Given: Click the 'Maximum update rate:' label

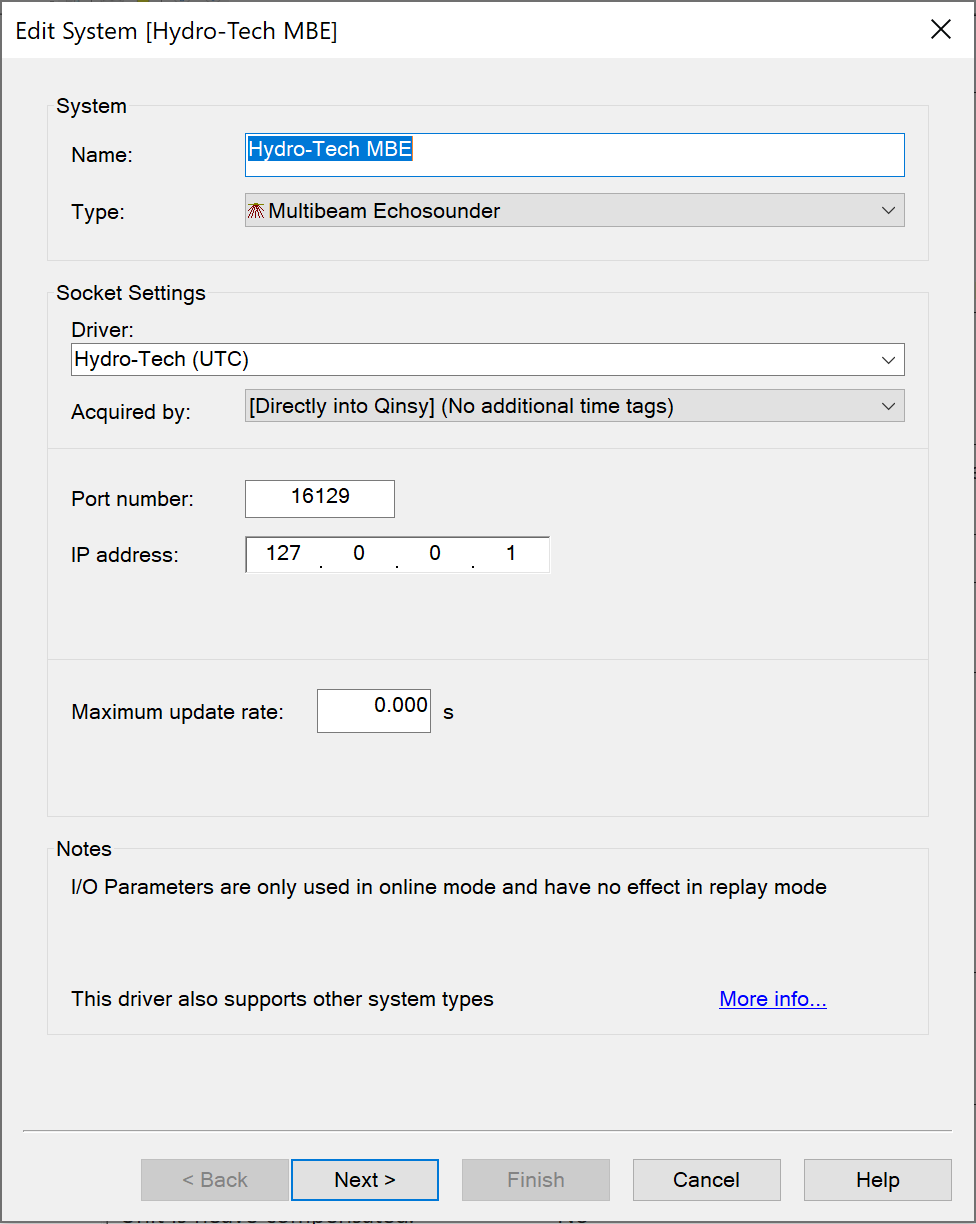Looking at the screenshot, I should 178,713.
